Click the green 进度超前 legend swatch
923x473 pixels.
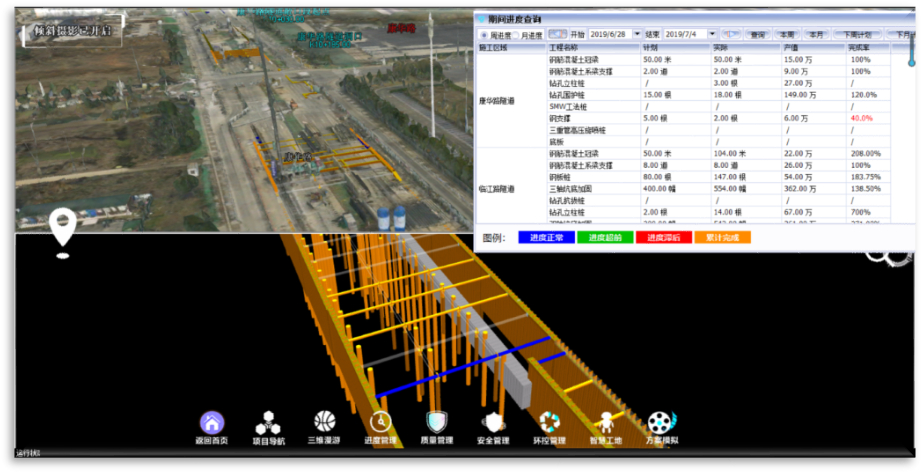604,238
